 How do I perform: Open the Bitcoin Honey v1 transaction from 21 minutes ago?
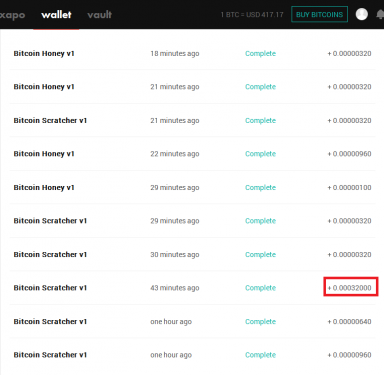click(192, 87)
